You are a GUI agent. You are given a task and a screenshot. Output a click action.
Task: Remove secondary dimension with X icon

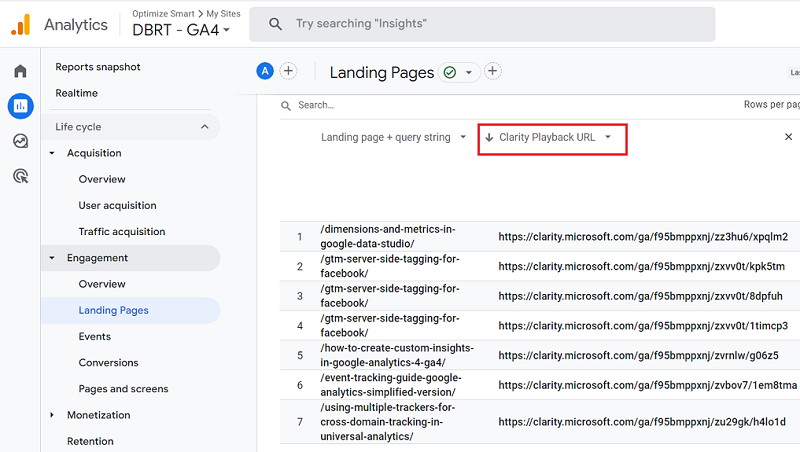(788, 137)
